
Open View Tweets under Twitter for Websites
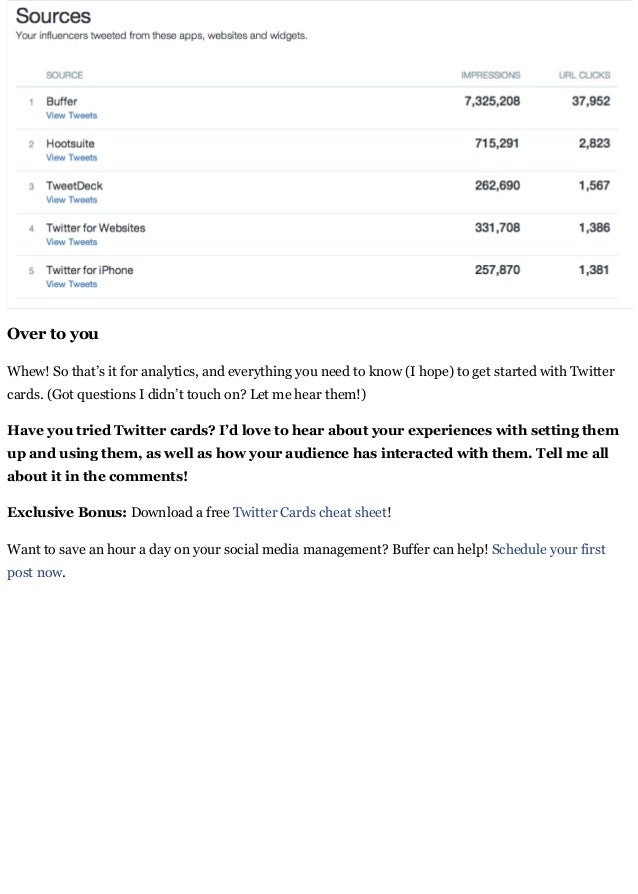[x=71, y=242]
